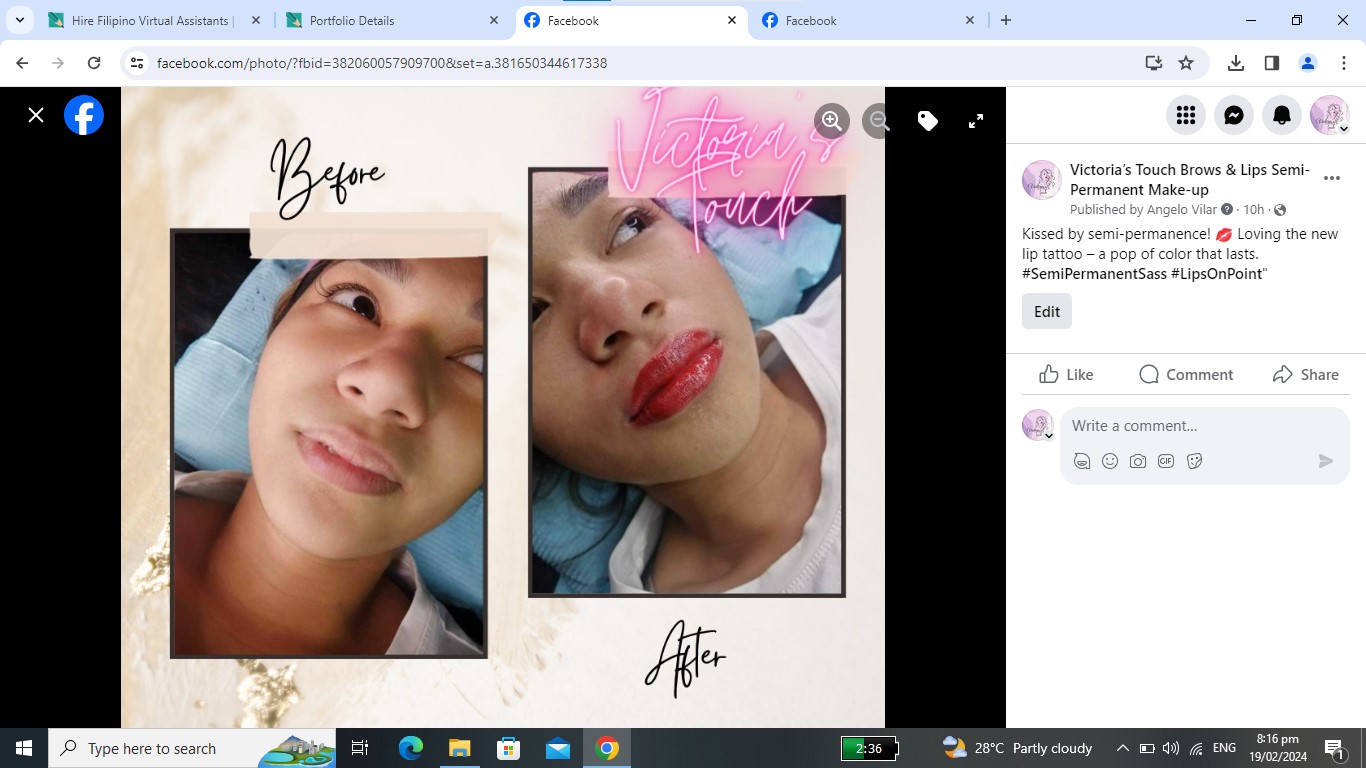
Task: Insert an avatar sticker in the comment
Action: tap(1082, 461)
